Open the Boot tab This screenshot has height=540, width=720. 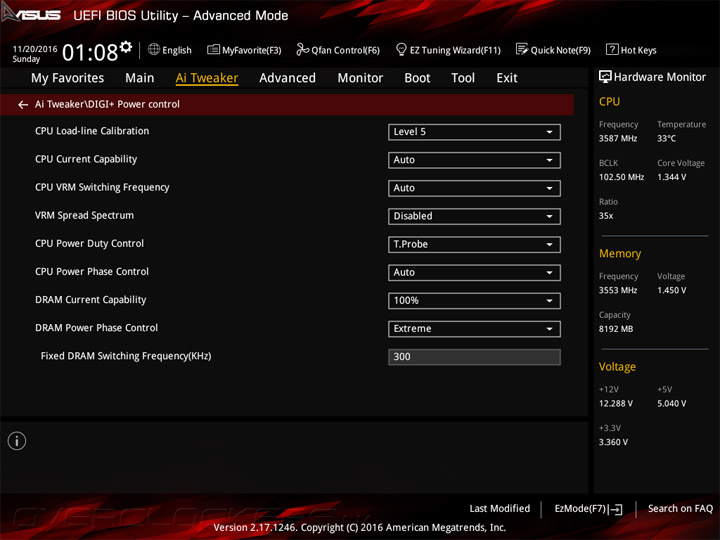point(417,78)
